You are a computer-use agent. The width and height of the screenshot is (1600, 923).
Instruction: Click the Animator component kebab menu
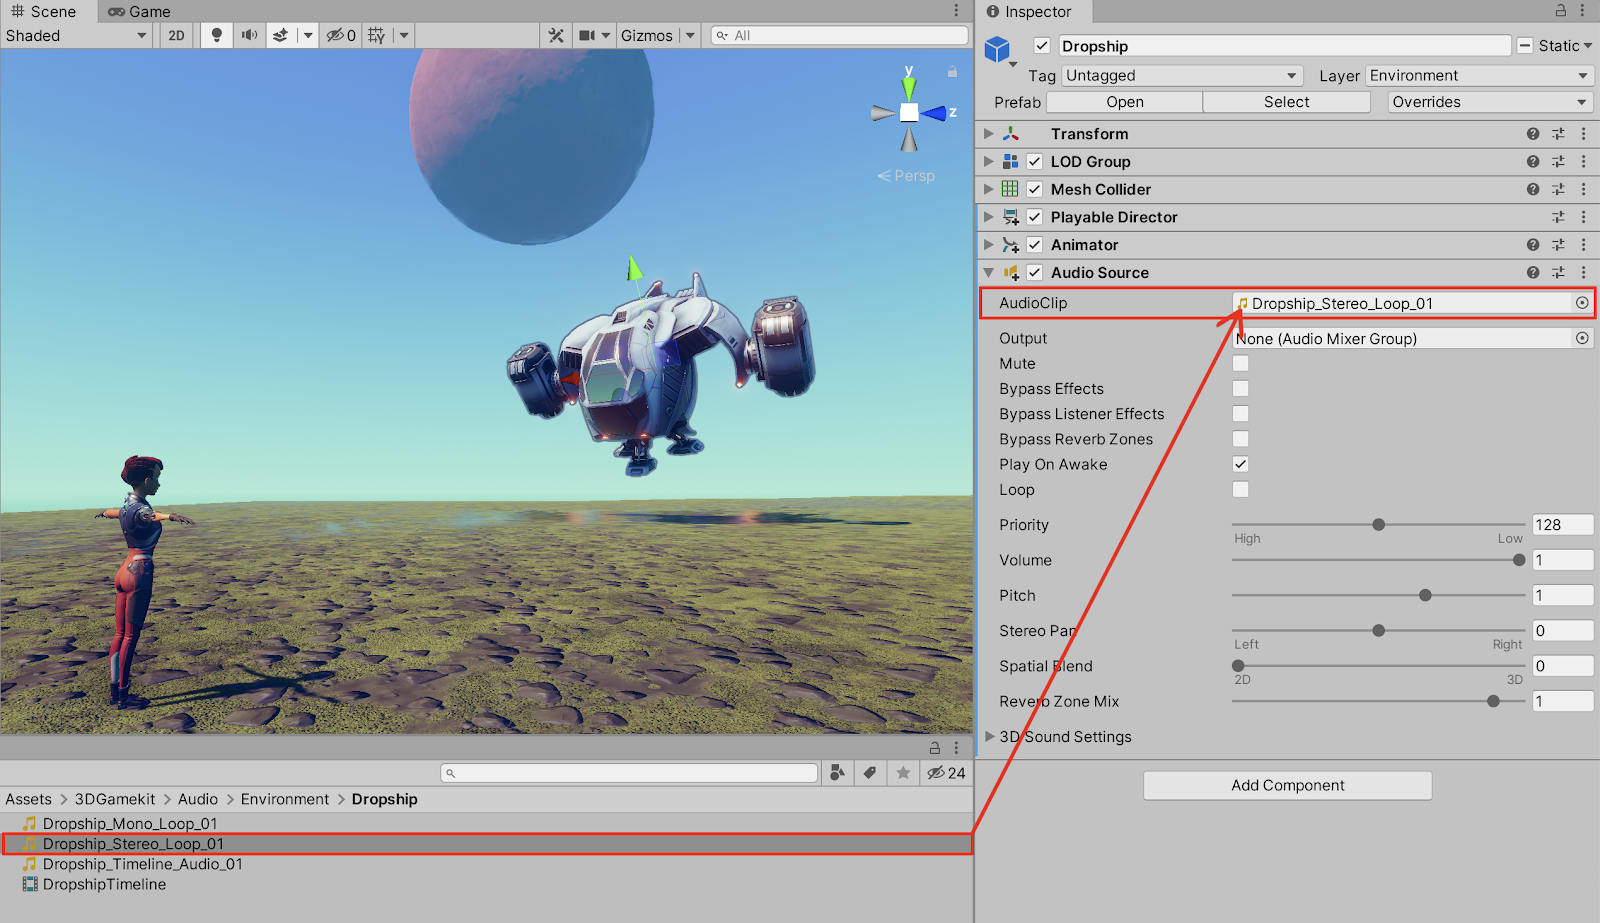1583,245
